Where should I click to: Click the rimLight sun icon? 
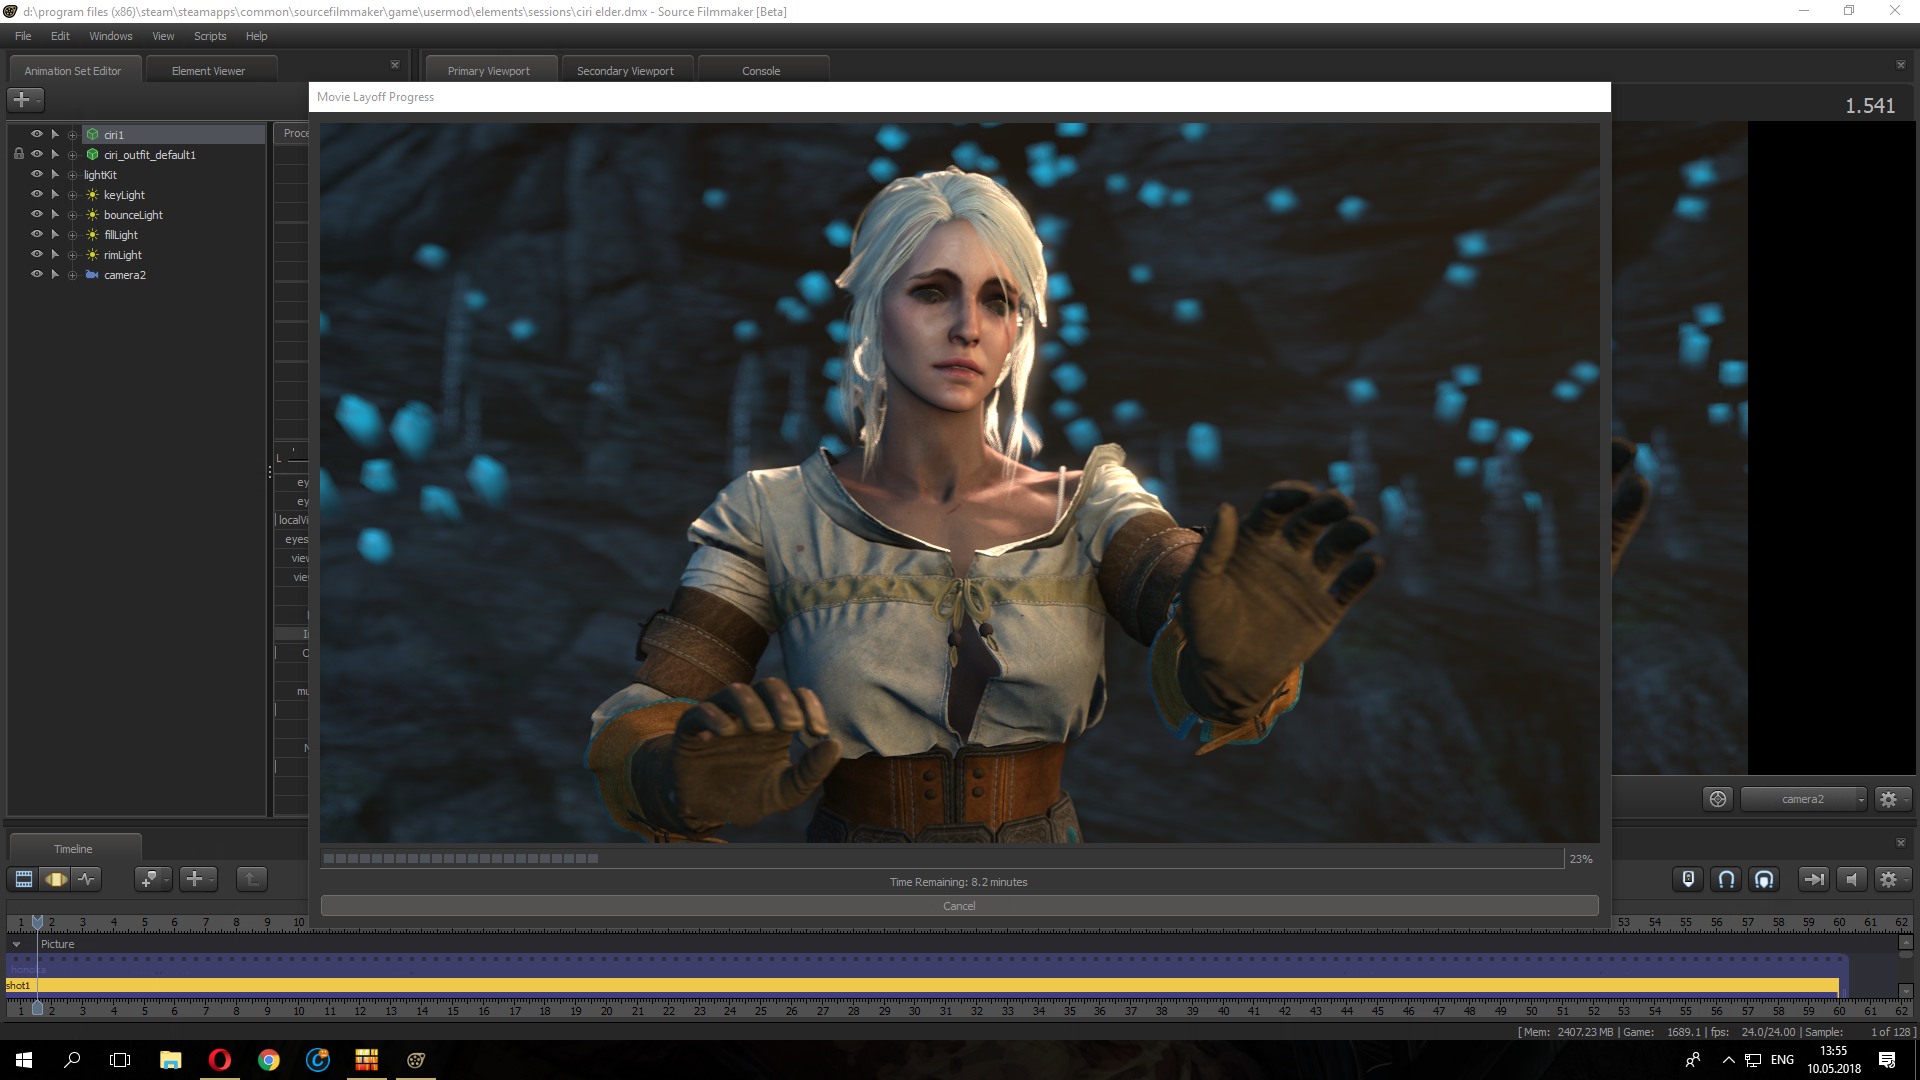tap(92, 255)
